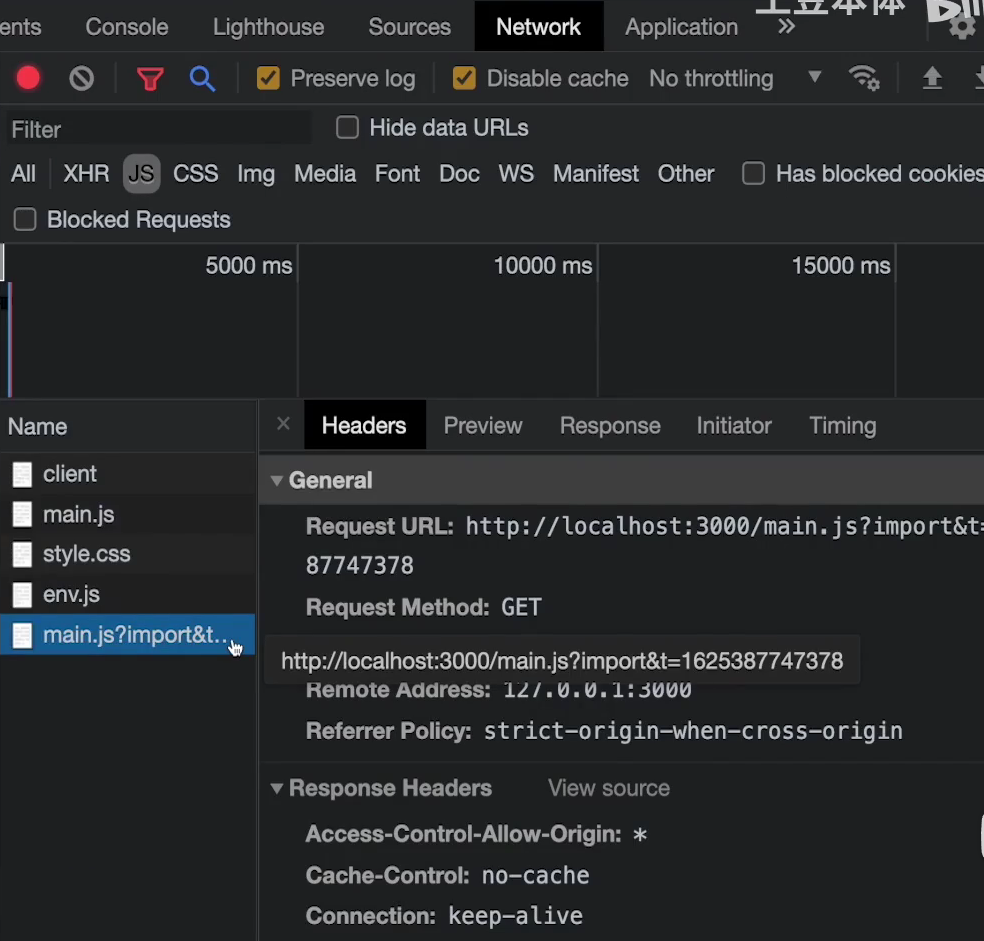Click View source for response headers

tap(609, 788)
